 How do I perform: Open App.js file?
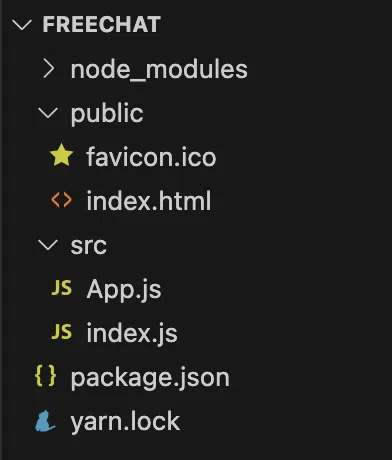coord(124,290)
